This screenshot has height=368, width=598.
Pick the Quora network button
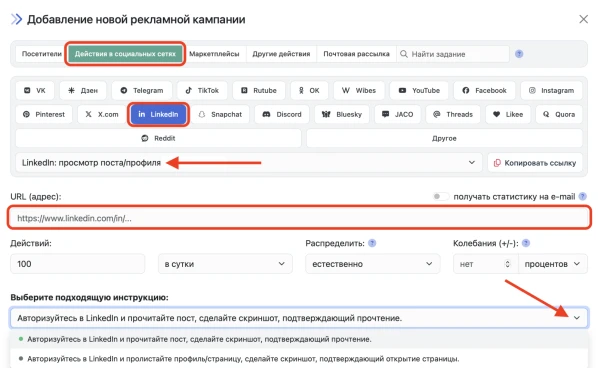[559, 114]
